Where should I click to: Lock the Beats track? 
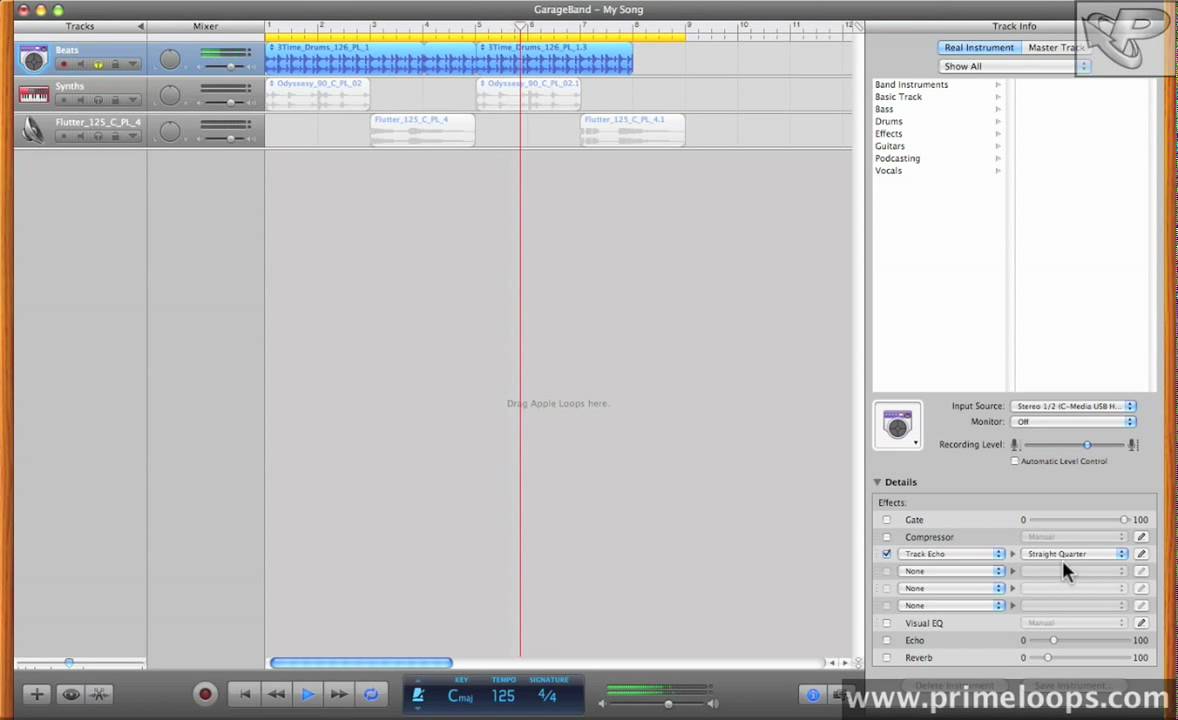click(115, 65)
